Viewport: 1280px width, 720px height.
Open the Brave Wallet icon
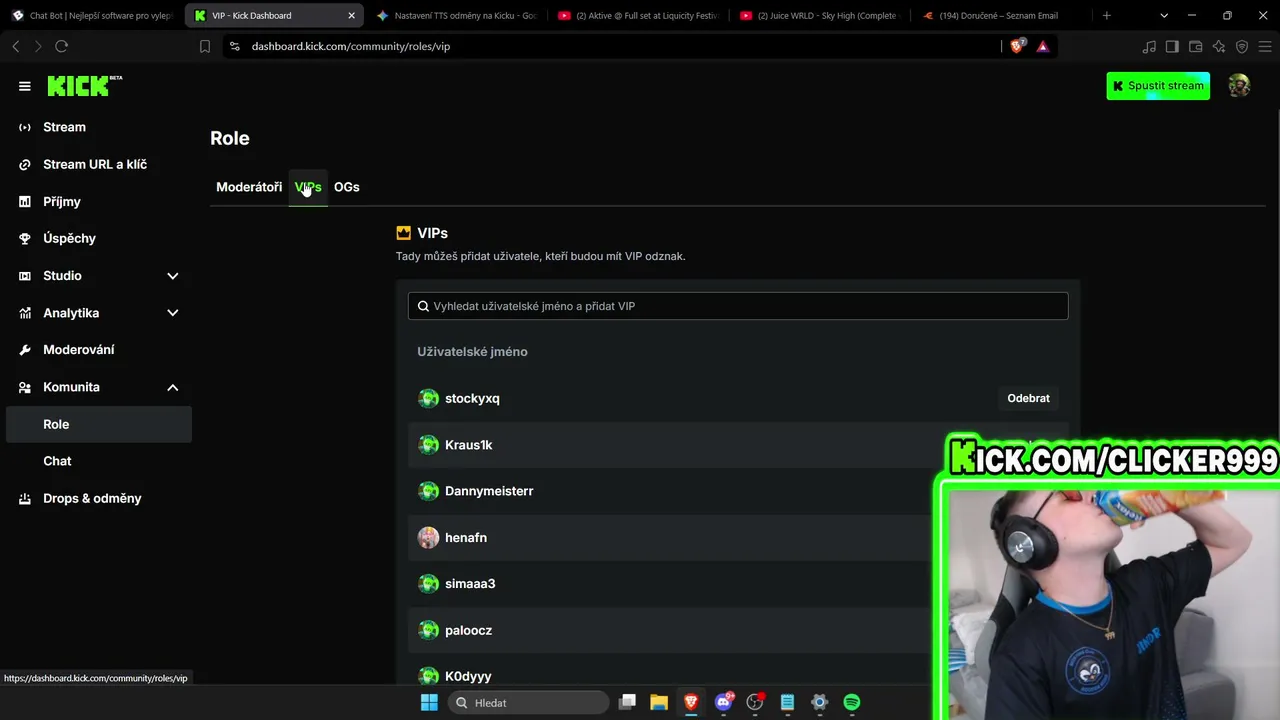[x=1195, y=46]
